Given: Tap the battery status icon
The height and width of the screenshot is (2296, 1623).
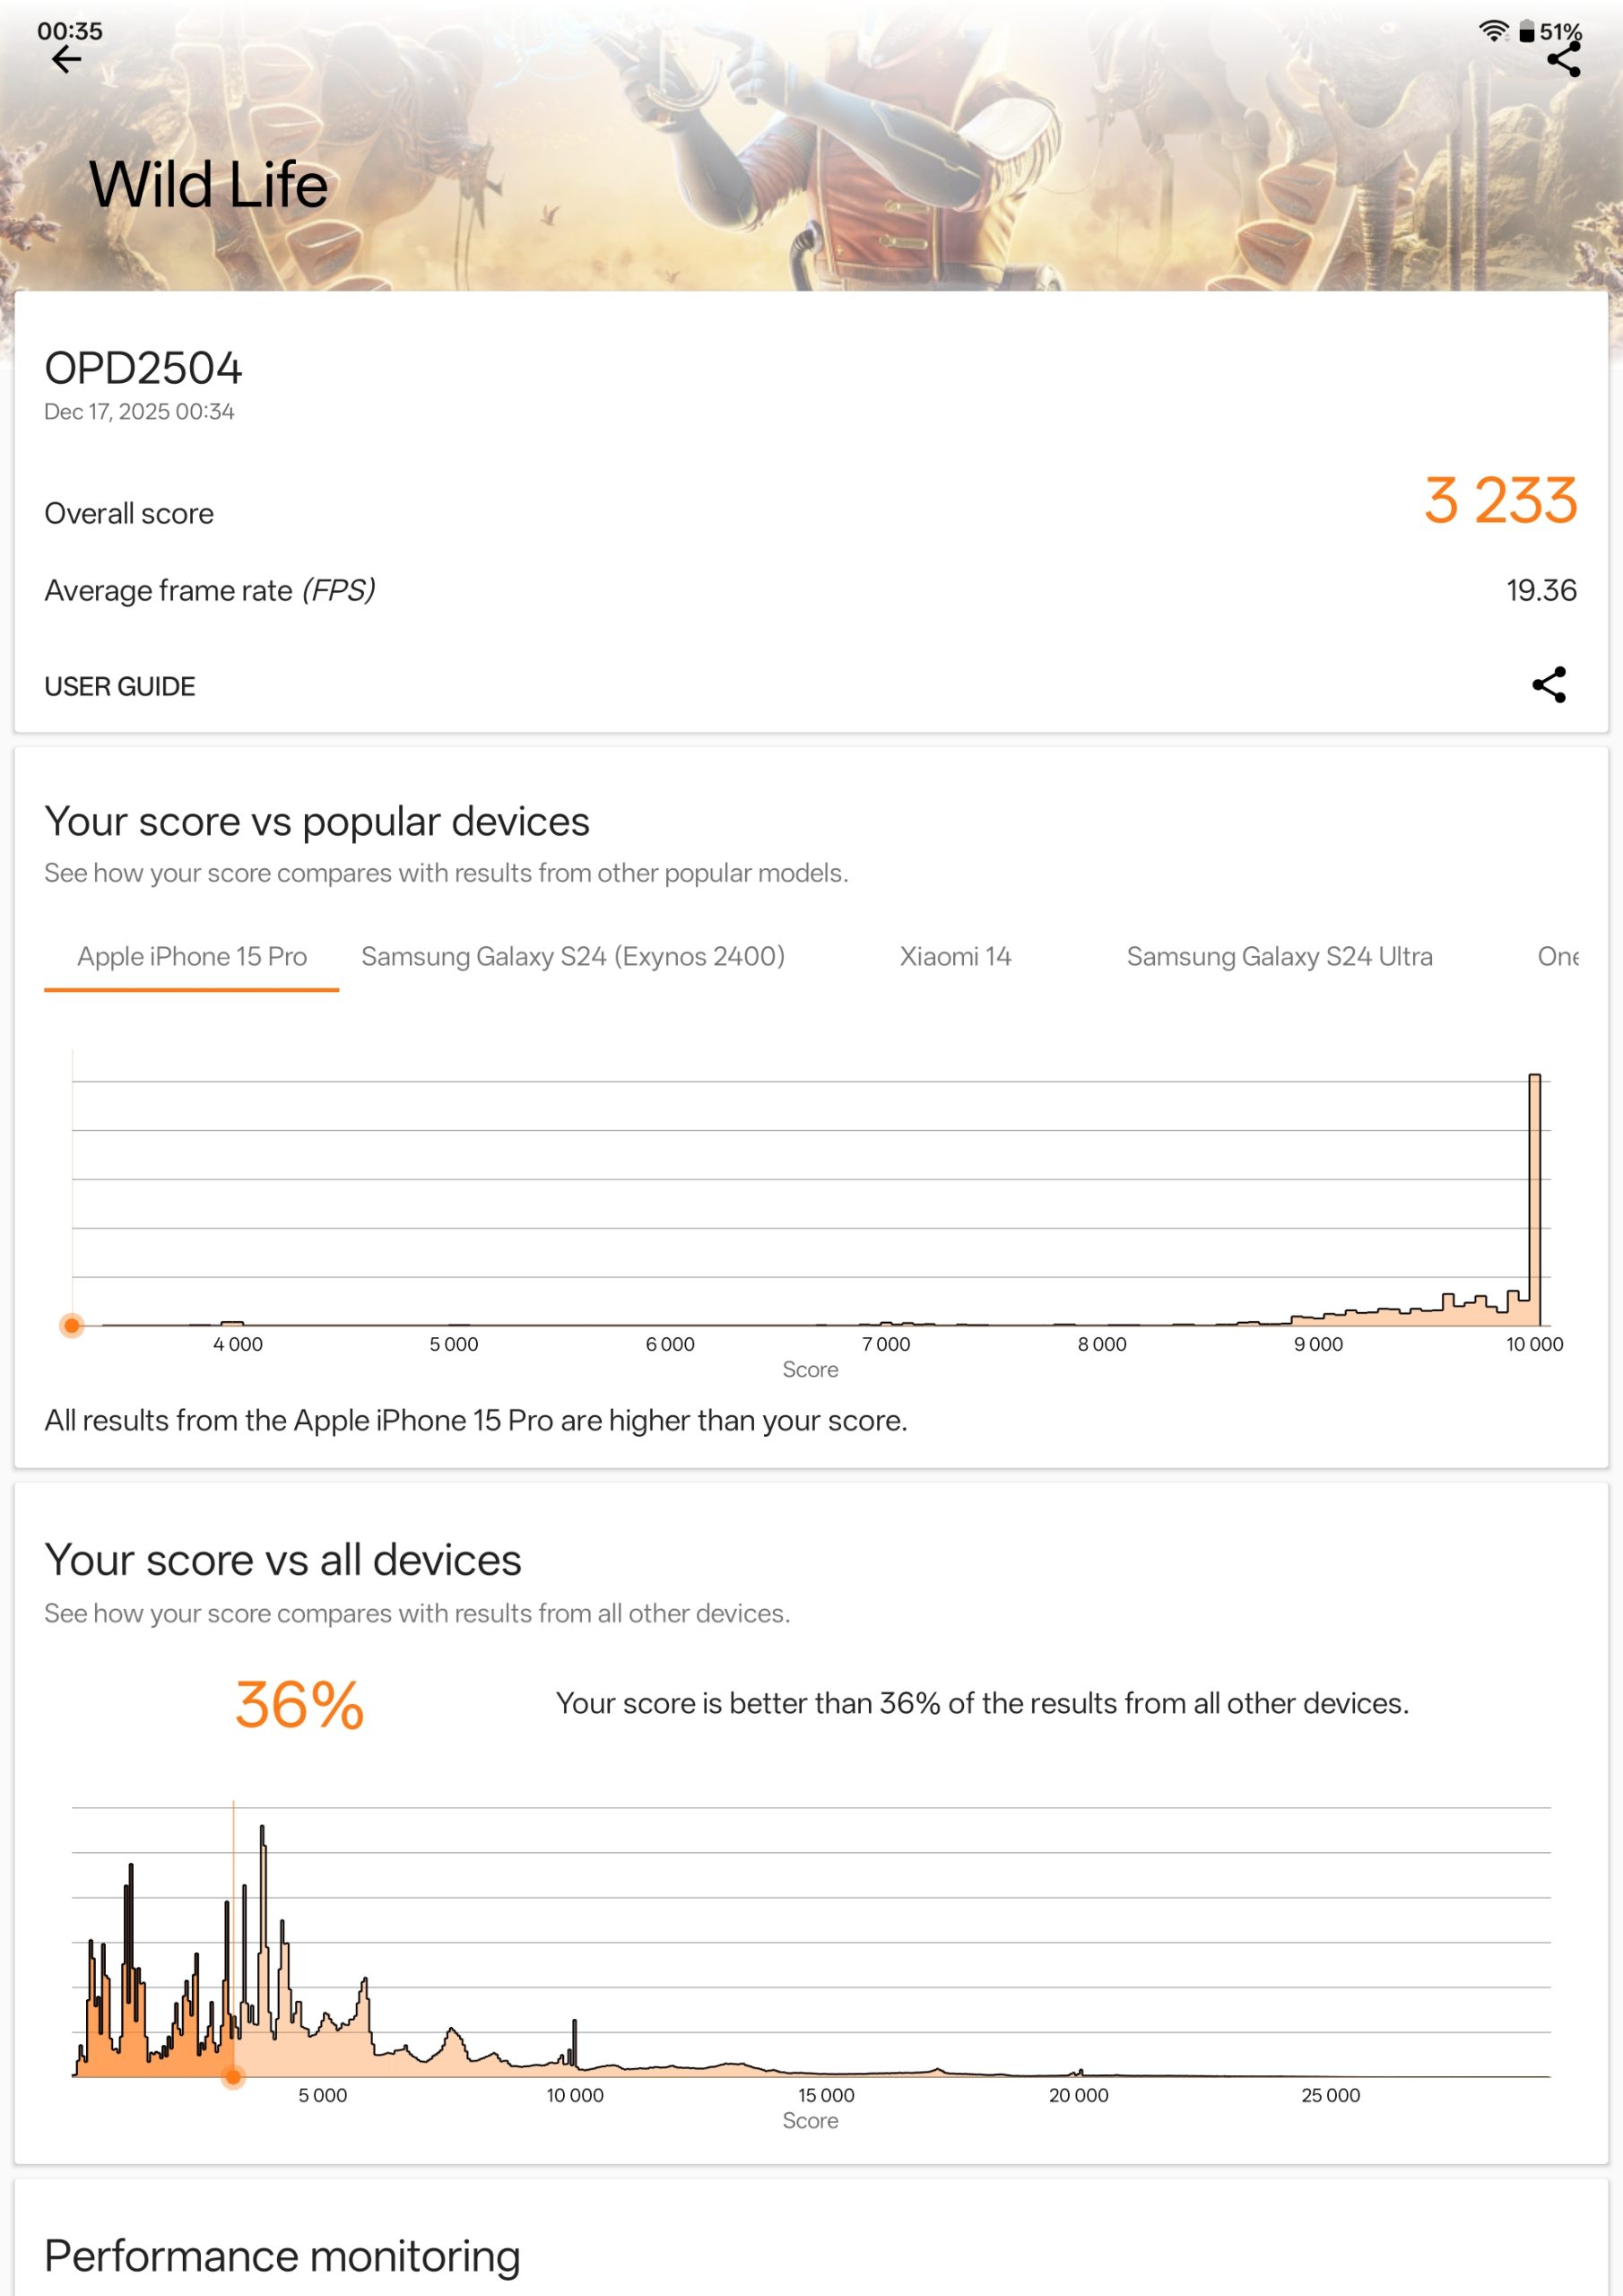Looking at the screenshot, I should coord(1526,32).
